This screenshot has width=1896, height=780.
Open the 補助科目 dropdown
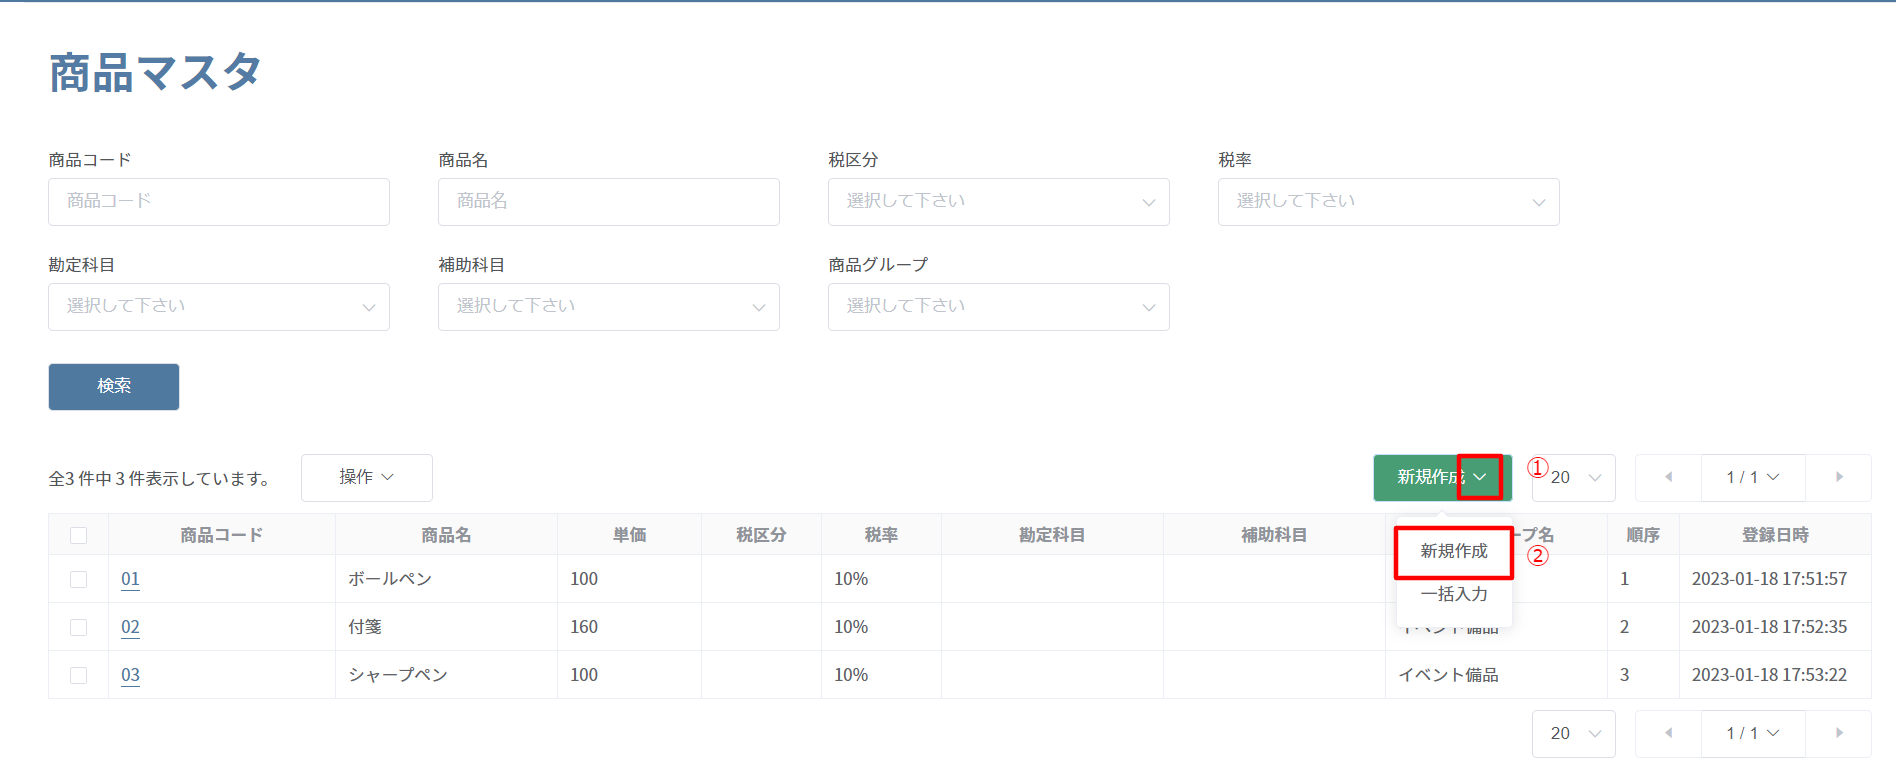tap(609, 307)
